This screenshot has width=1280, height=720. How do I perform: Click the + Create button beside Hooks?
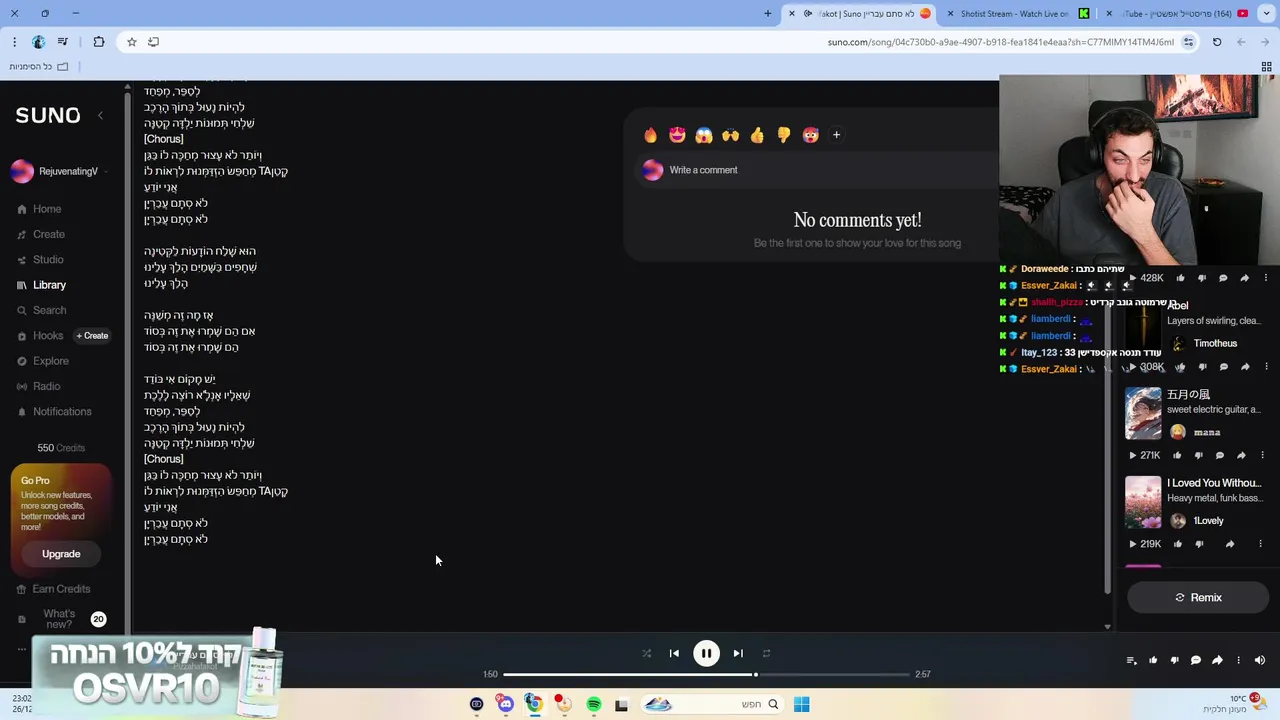[x=92, y=336]
